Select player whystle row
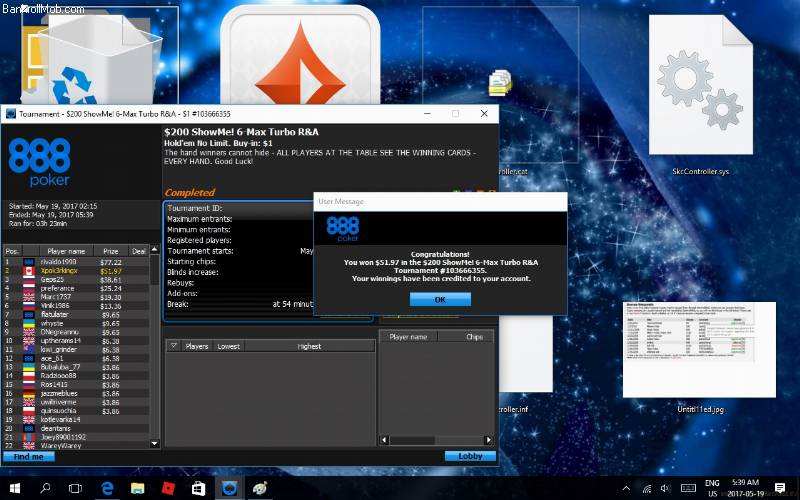The image size is (800, 500). pyautogui.click(x=77, y=323)
